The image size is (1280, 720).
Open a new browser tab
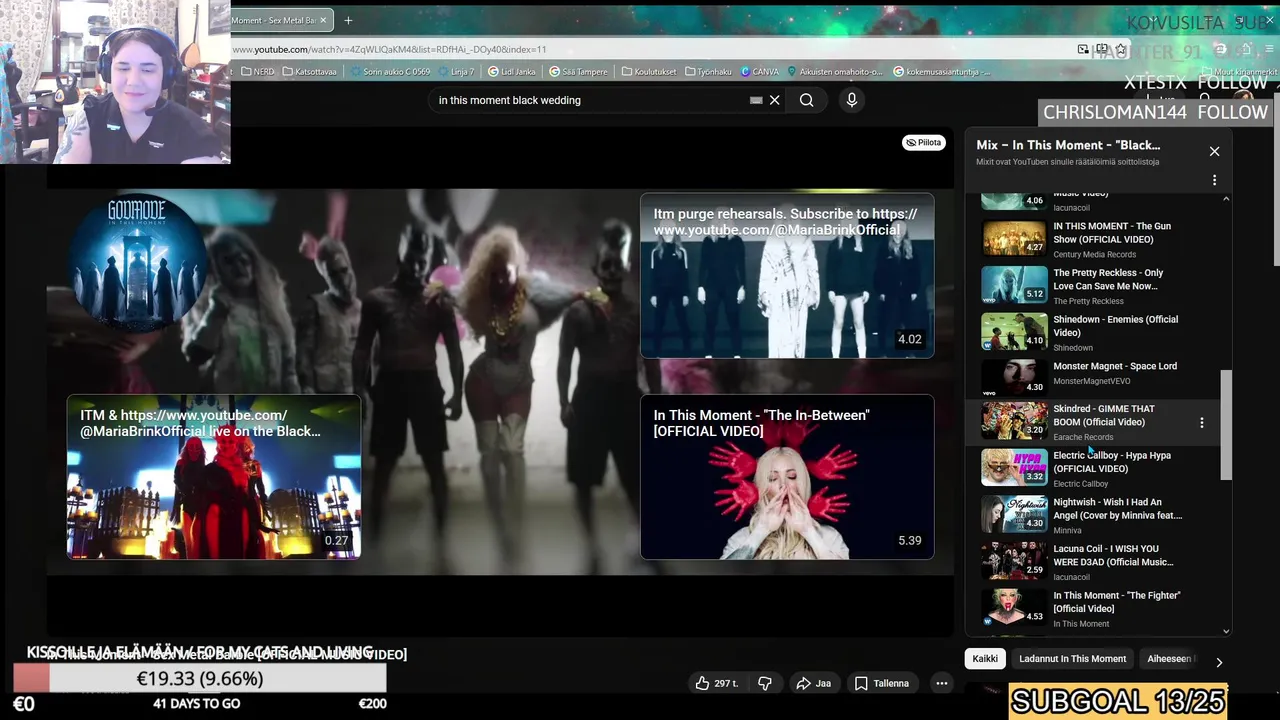(x=348, y=20)
